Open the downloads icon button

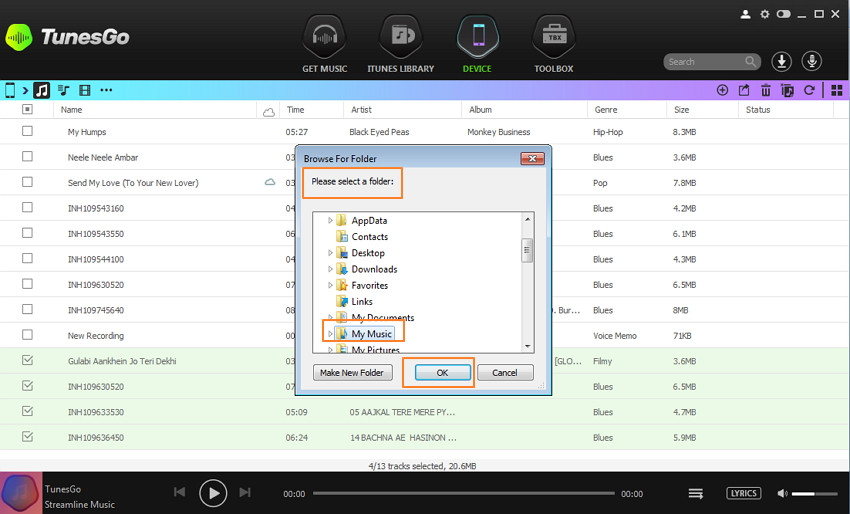tap(782, 61)
